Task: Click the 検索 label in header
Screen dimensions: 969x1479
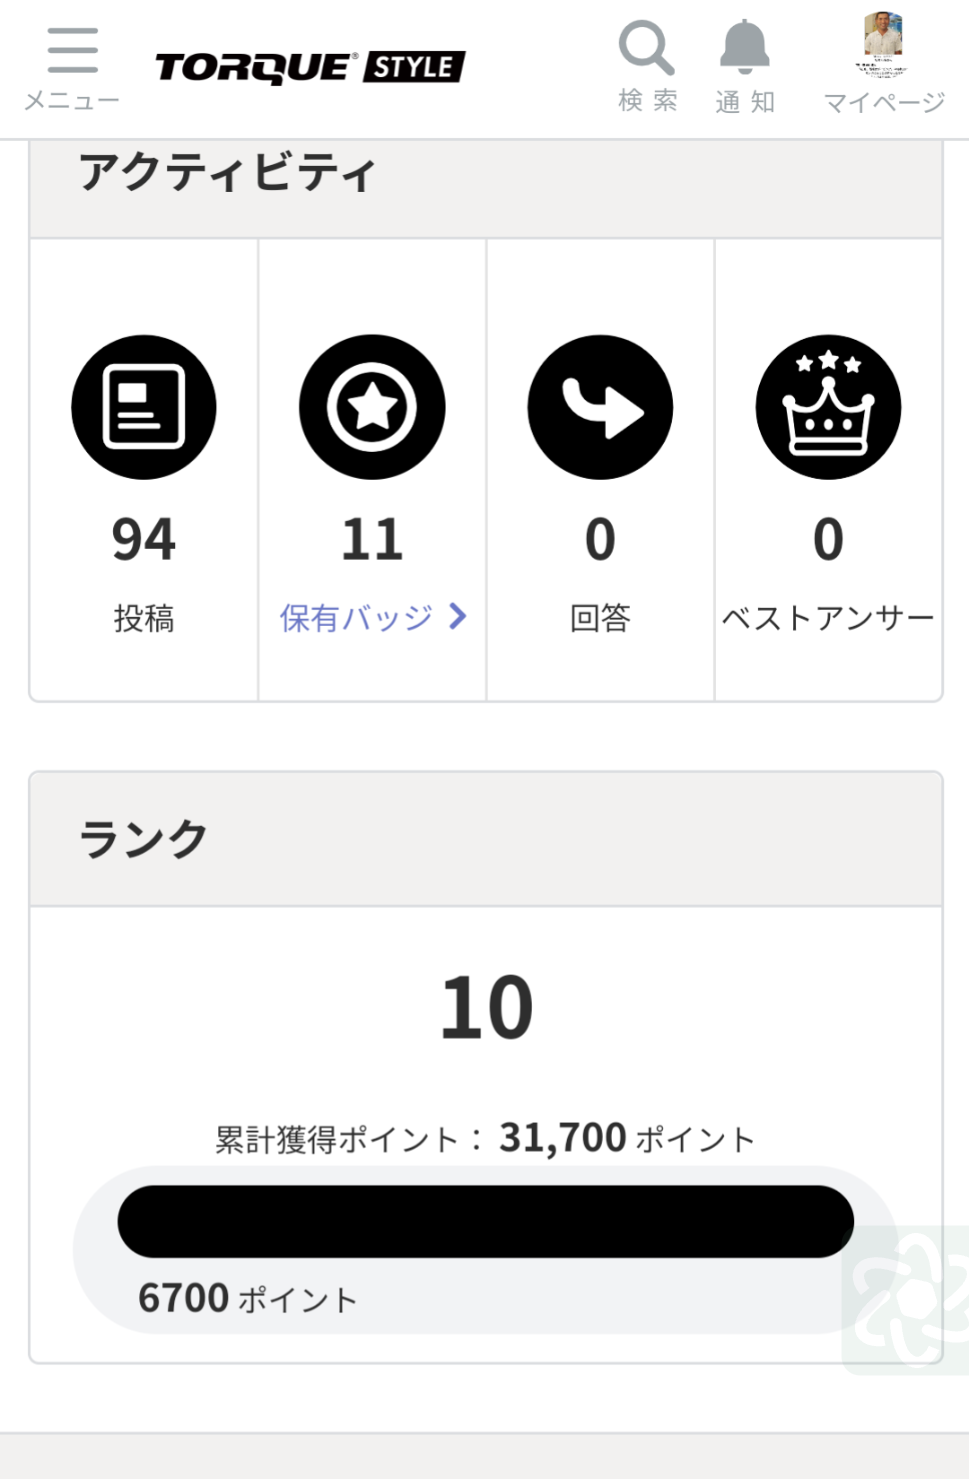Action: click(647, 101)
